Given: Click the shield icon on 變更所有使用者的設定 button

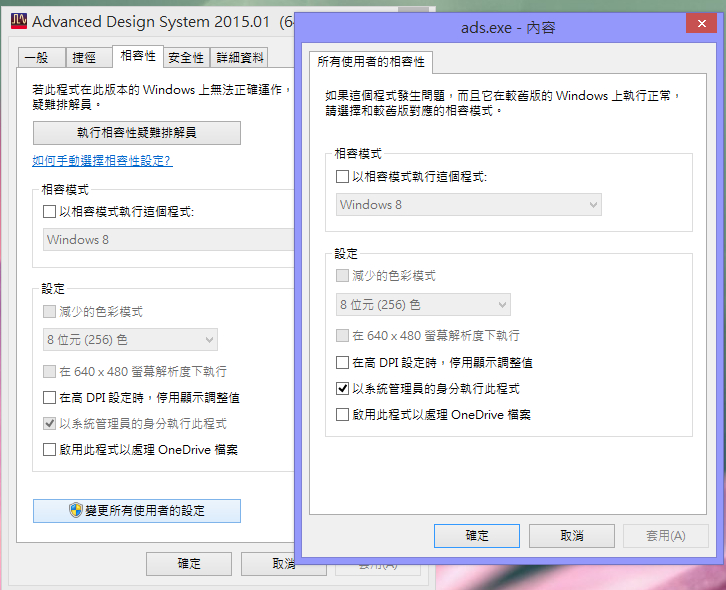Looking at the screenshot, I should point(75,510).
